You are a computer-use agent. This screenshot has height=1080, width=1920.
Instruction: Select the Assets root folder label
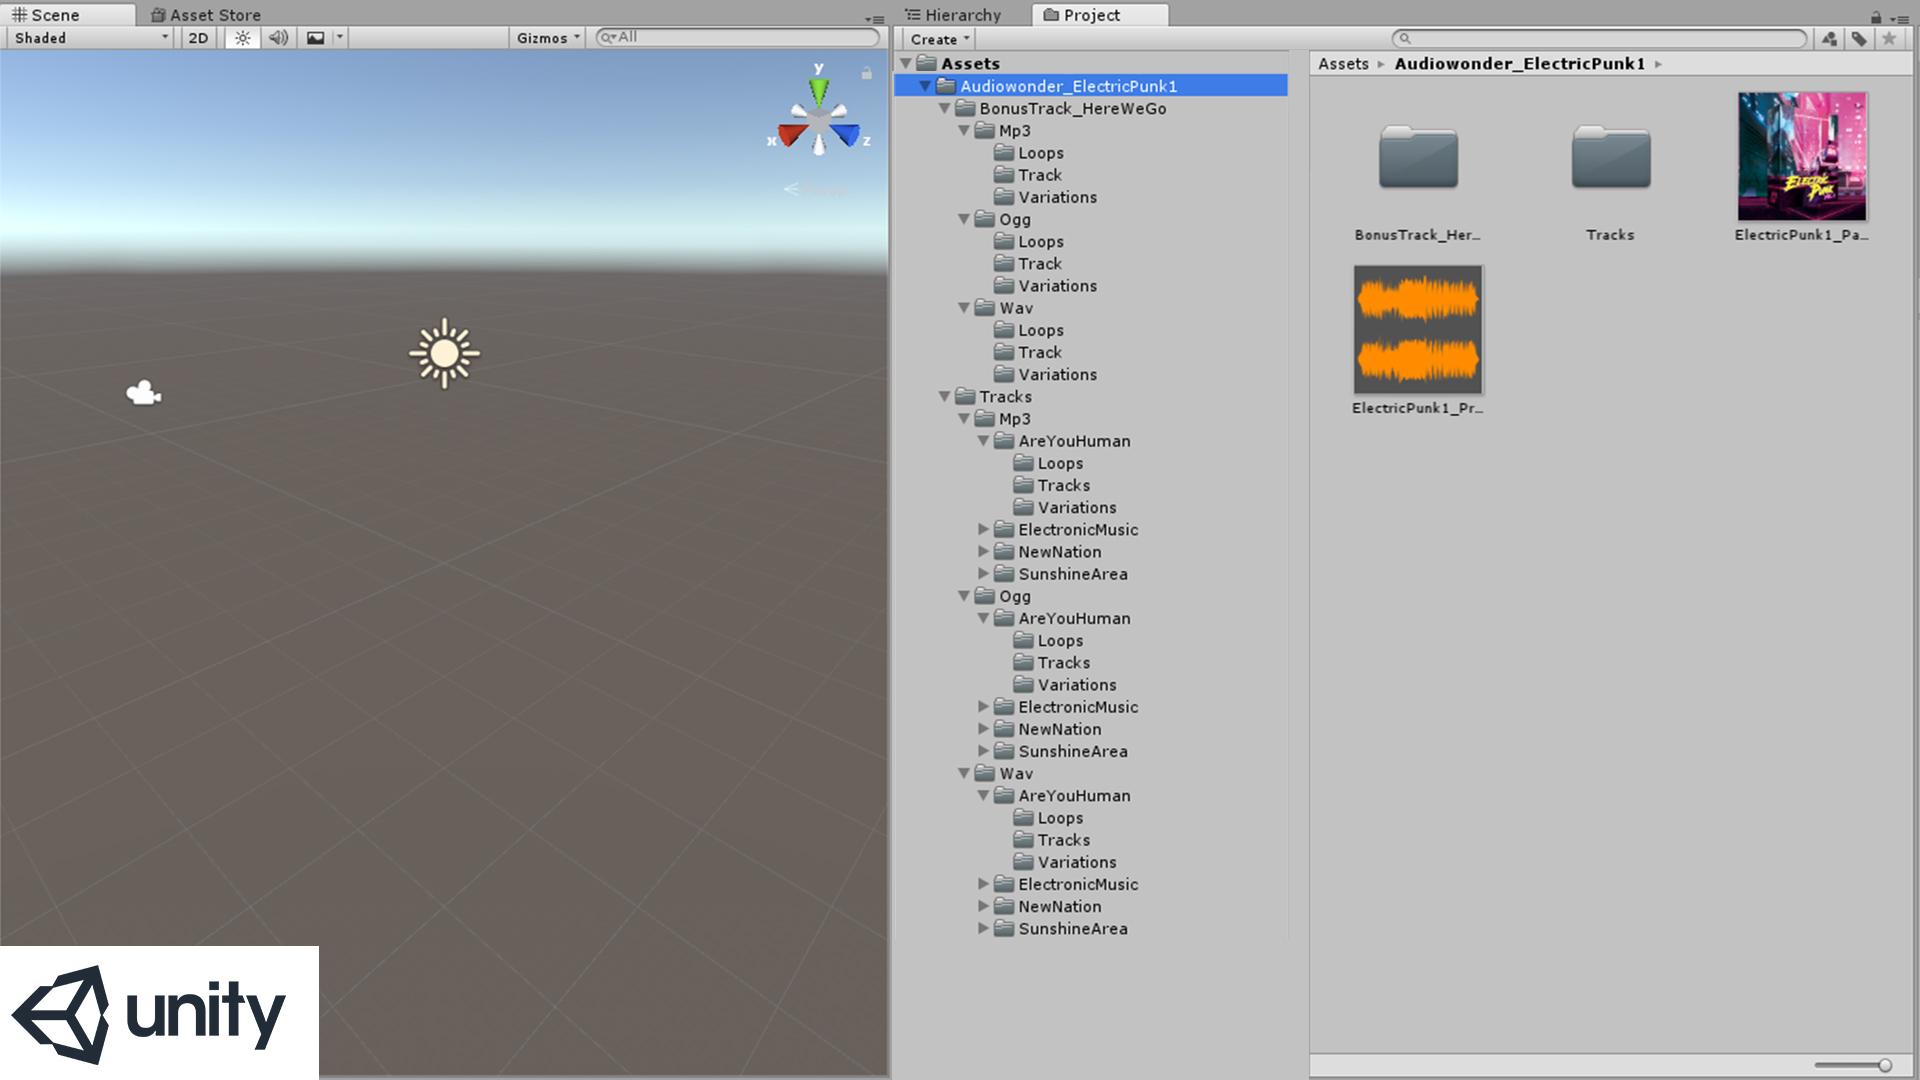click(x=970, y=63)
